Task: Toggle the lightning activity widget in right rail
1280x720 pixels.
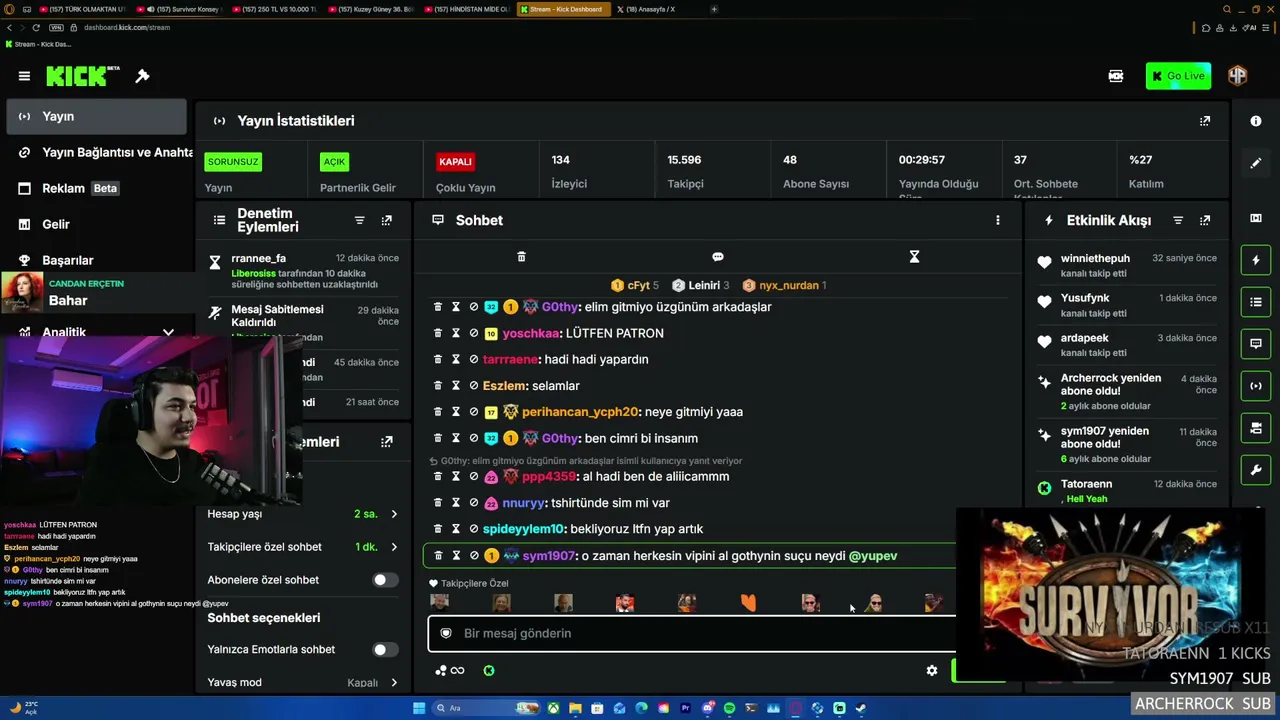Action: pos(1256,260)
